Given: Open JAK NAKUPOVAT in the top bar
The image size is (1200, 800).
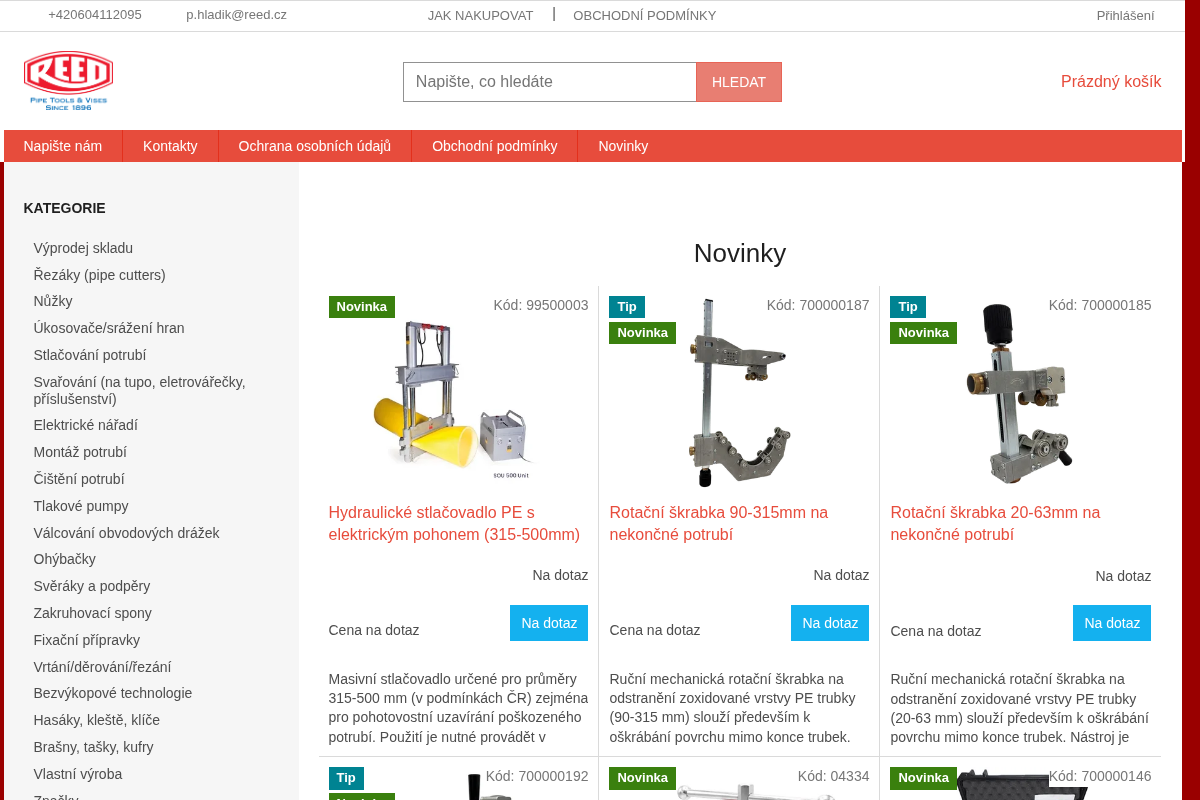Looking at the screenshot, I should tap(480, 15).
